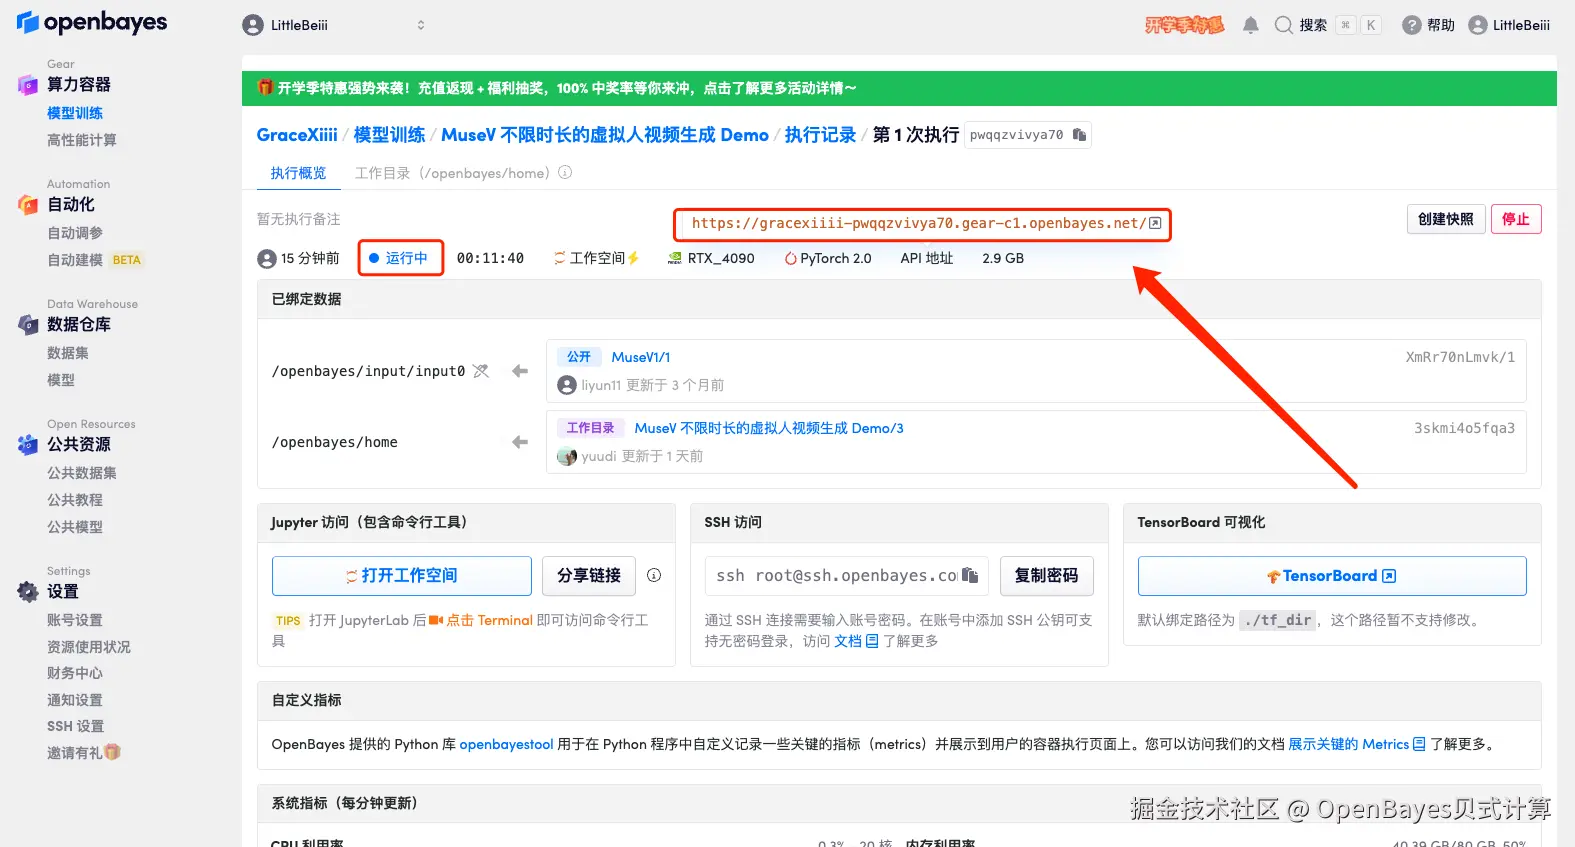Click the 模型训练 breadcrumb link
The image size is (1575, 847).
pyautogui.click(x=389, y=135)
